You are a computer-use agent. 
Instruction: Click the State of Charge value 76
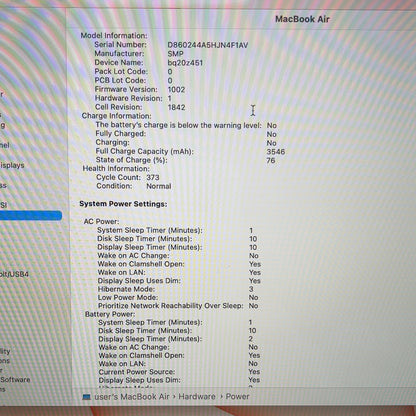[271, 160]
